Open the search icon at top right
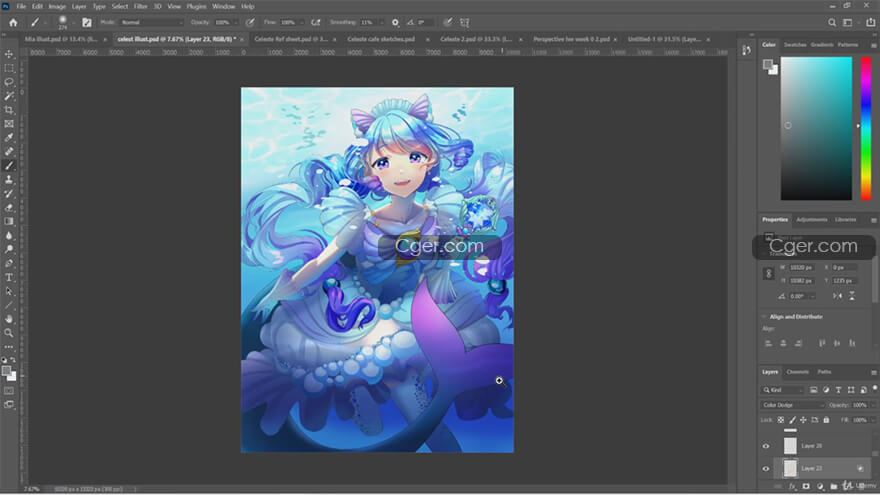This screenshot has height=495, width=880. [x=832, y=22]
